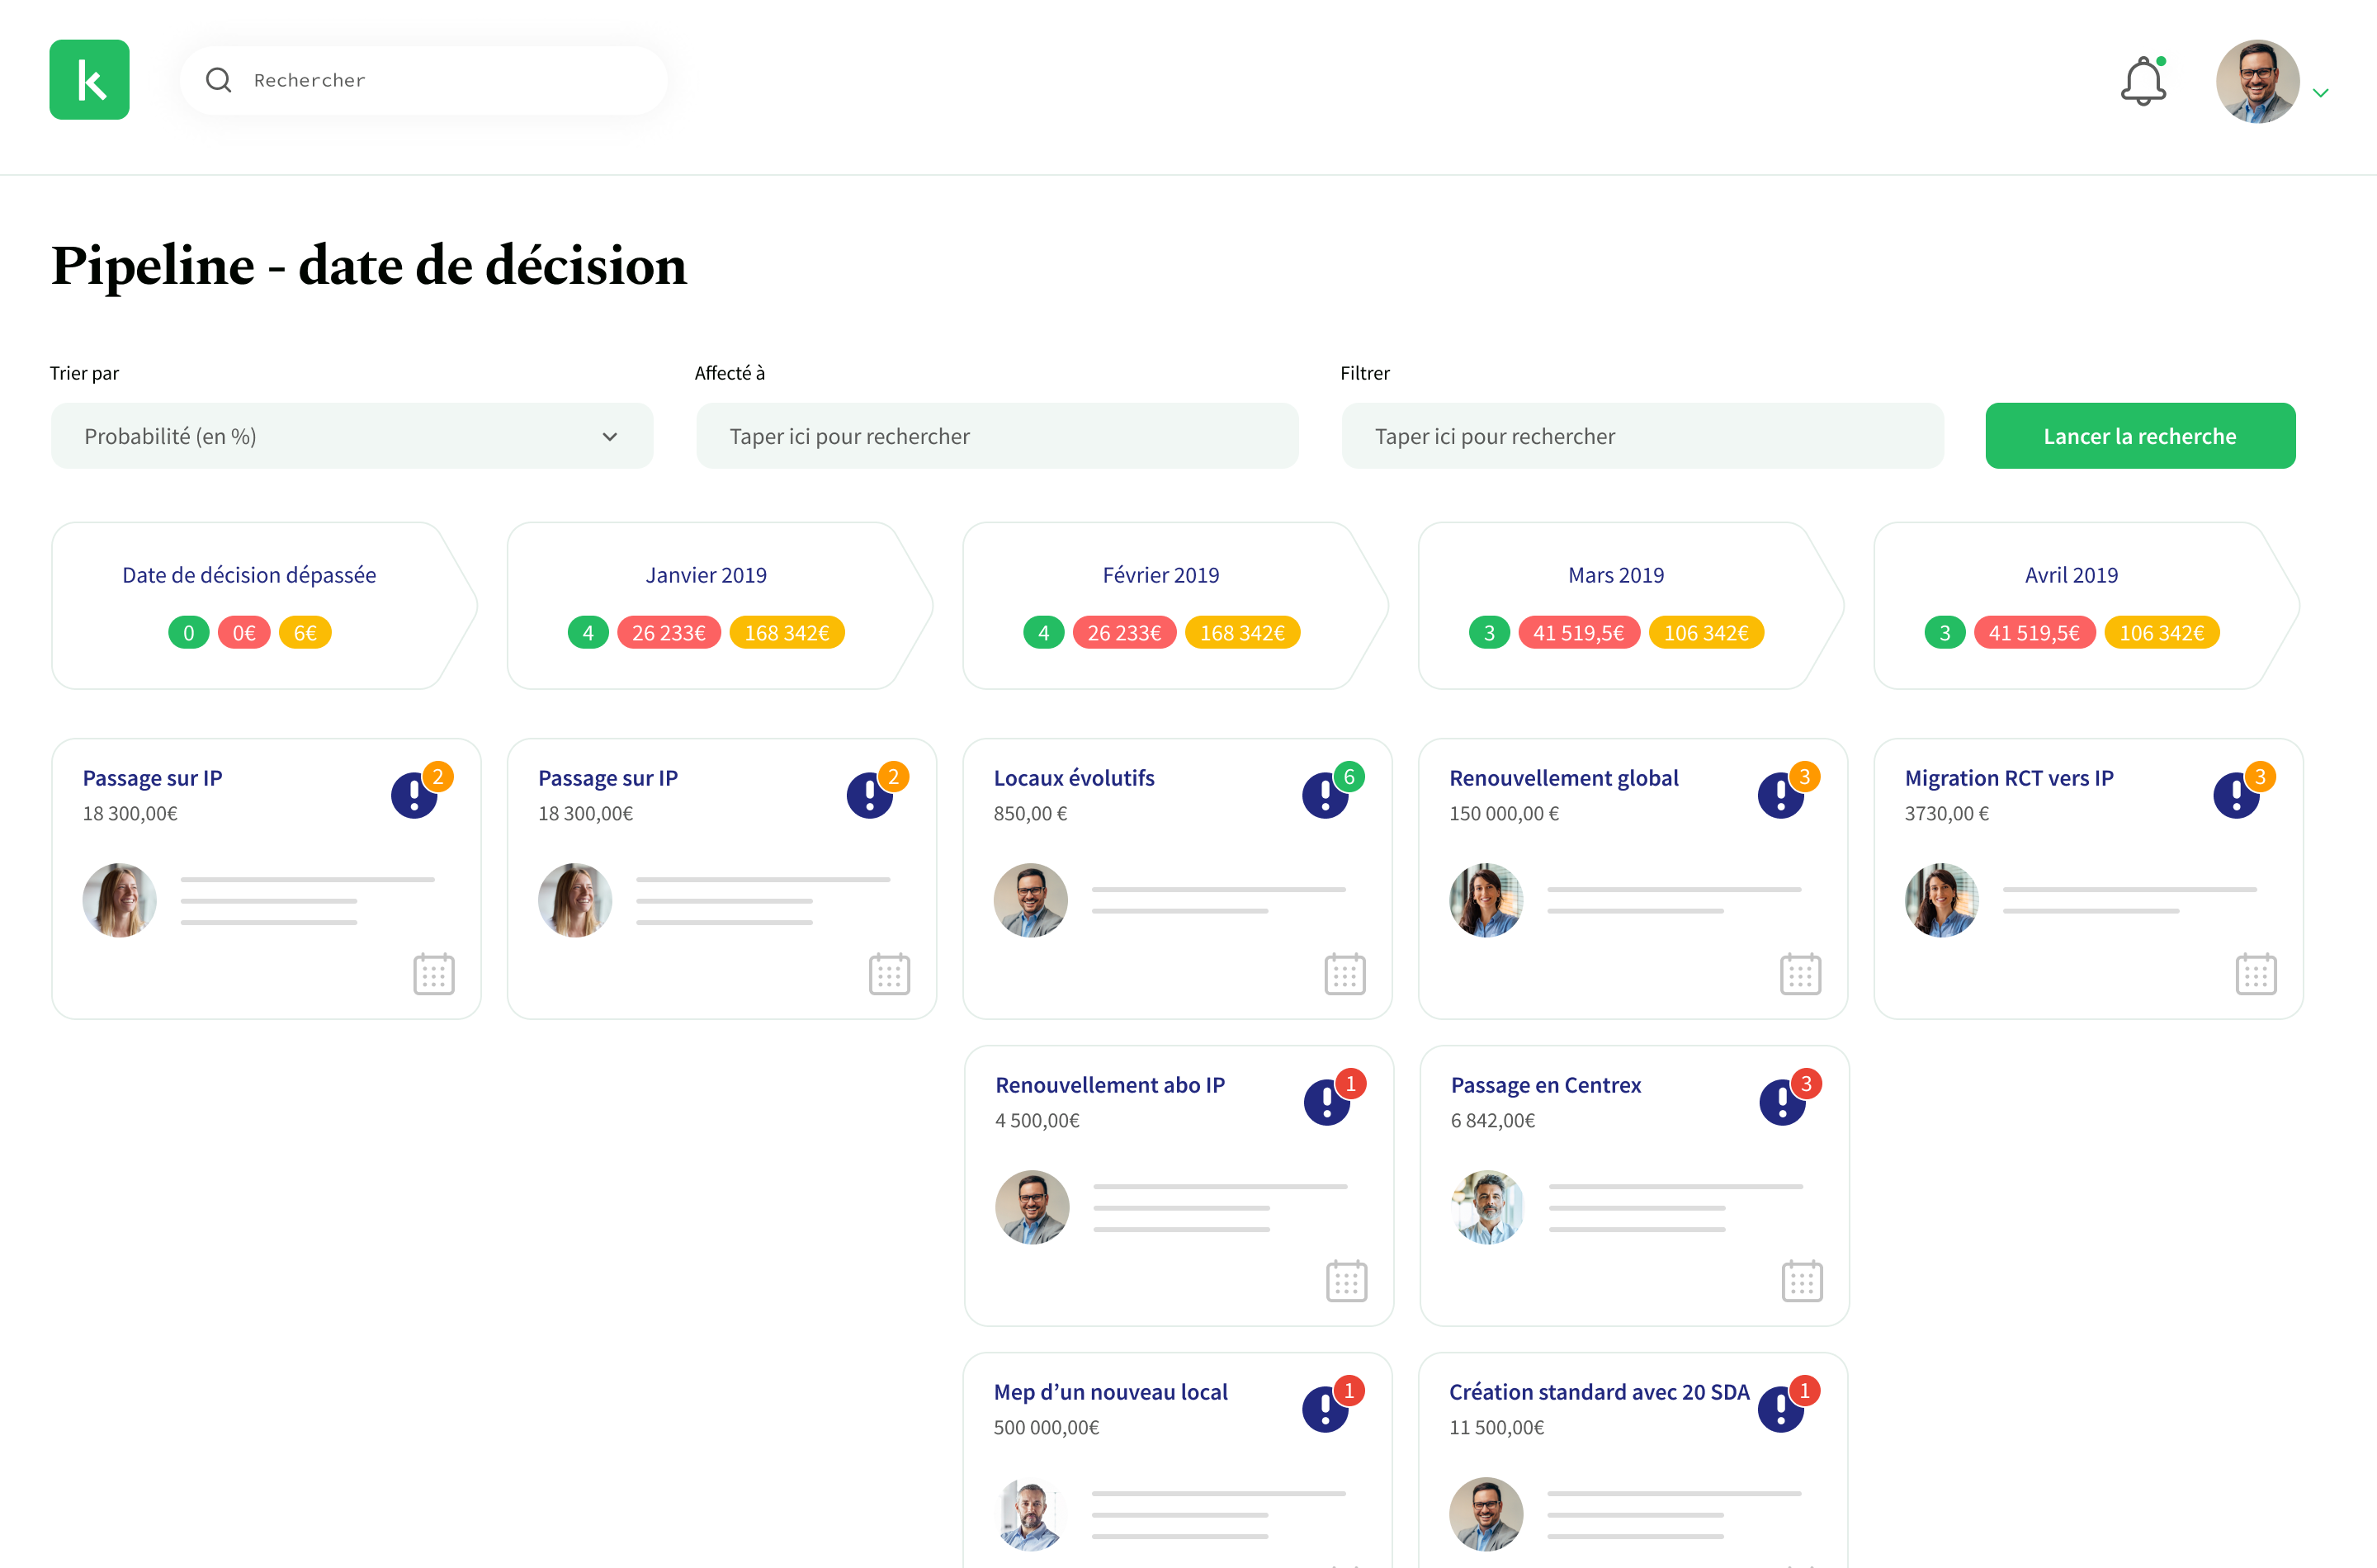Click the profile avatar in header
2377x1568 pixels.
[x=2257, y=81]
